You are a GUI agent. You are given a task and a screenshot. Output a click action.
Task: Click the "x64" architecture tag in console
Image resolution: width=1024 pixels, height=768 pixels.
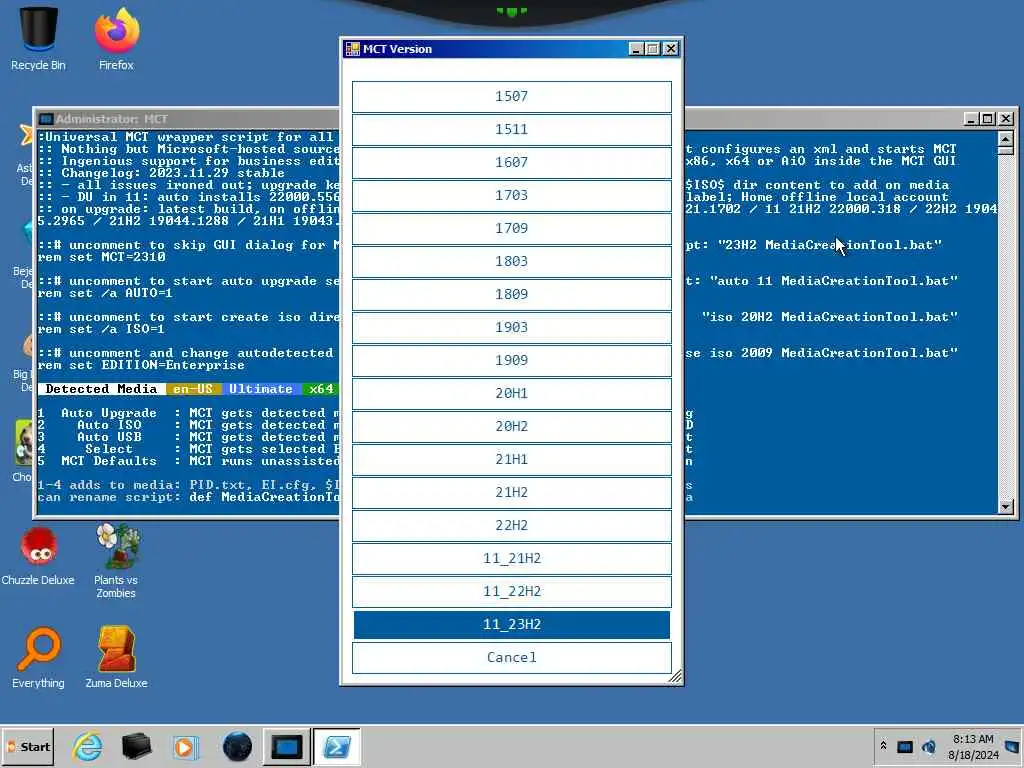(x=321, y=389)
